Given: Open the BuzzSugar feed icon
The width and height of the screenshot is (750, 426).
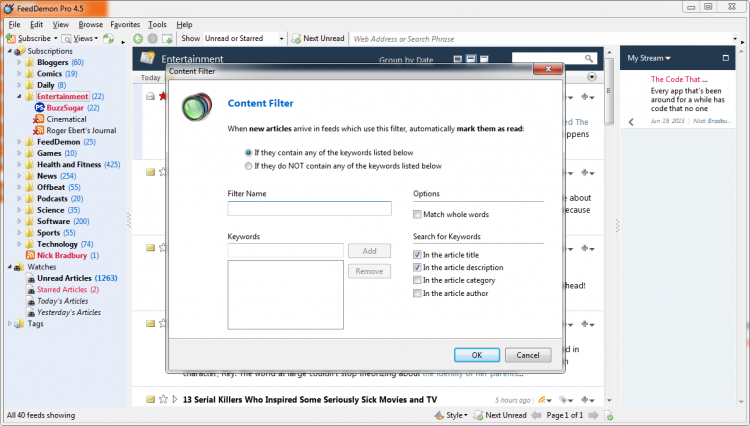Looking at the screenshot, I should point(40,108).
